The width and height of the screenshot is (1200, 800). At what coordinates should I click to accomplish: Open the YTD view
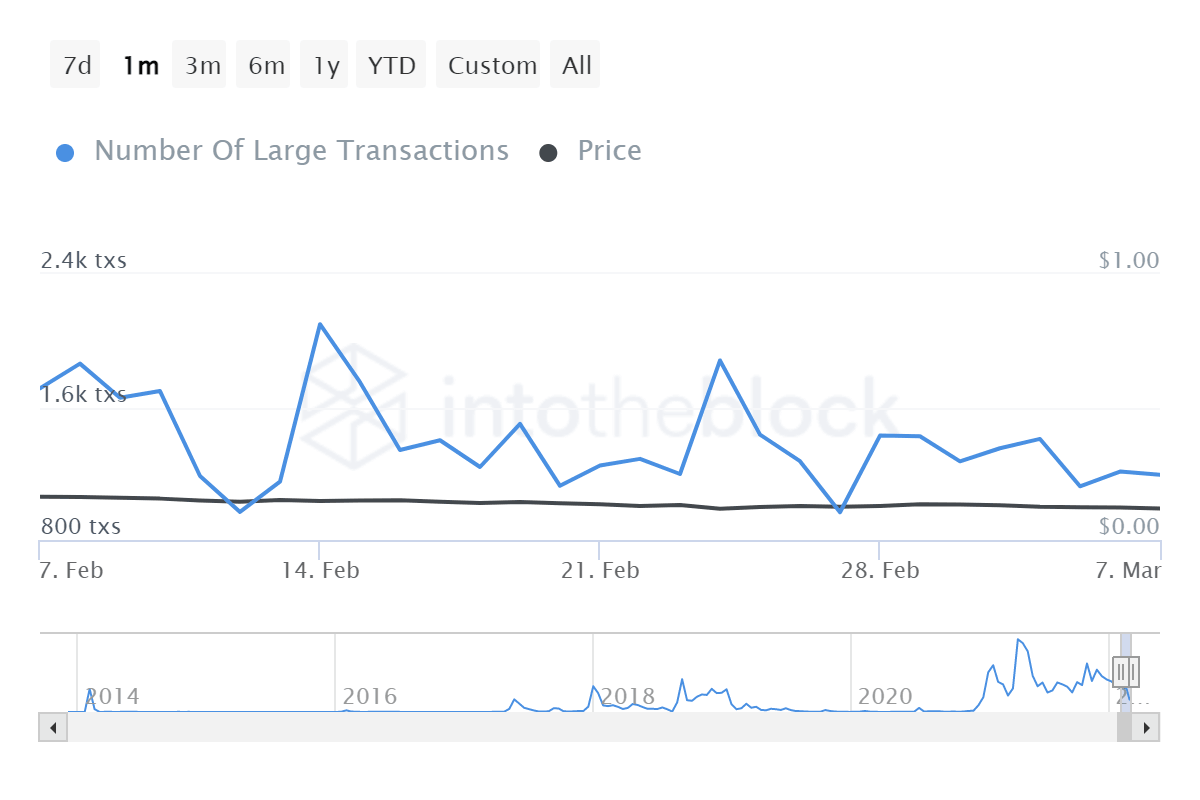pos(390,64)
